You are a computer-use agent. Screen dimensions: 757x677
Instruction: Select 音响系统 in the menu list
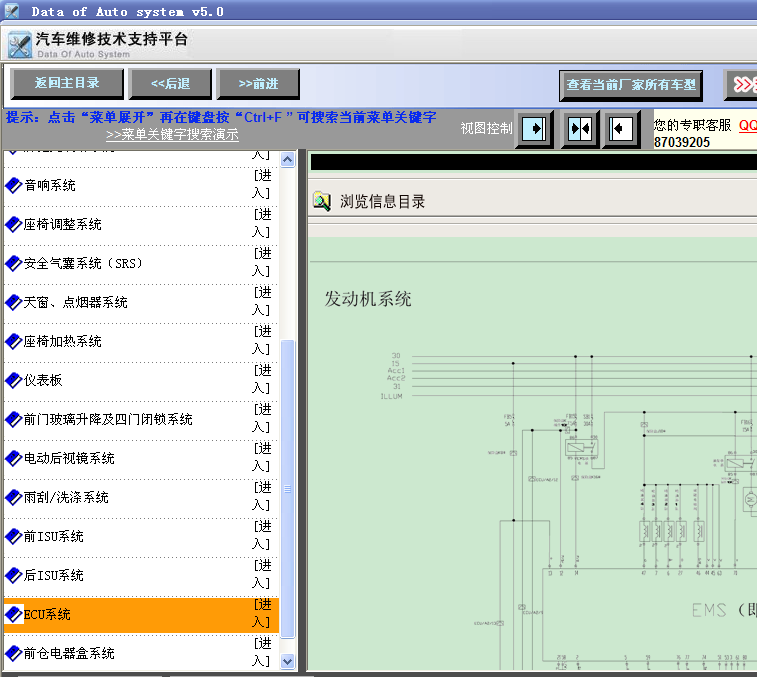click(50, 185)
